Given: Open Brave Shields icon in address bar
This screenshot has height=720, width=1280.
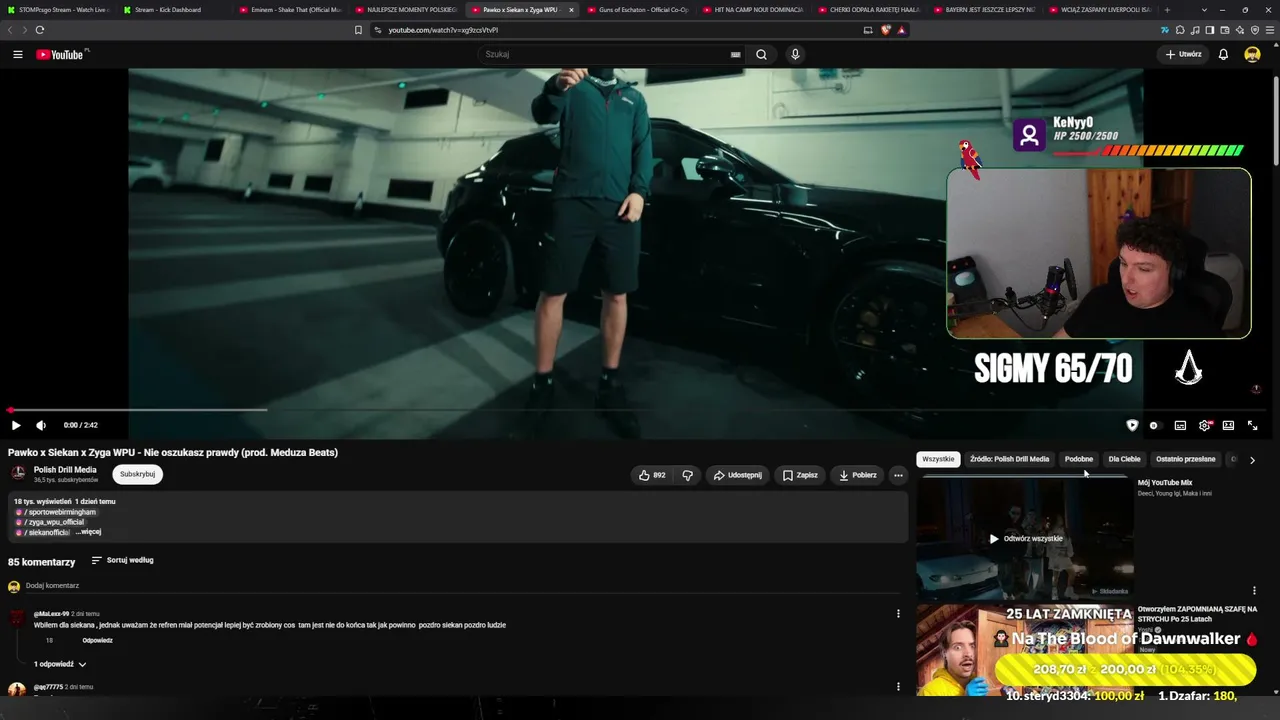Looking at the screenshot, I should [886, 30].
